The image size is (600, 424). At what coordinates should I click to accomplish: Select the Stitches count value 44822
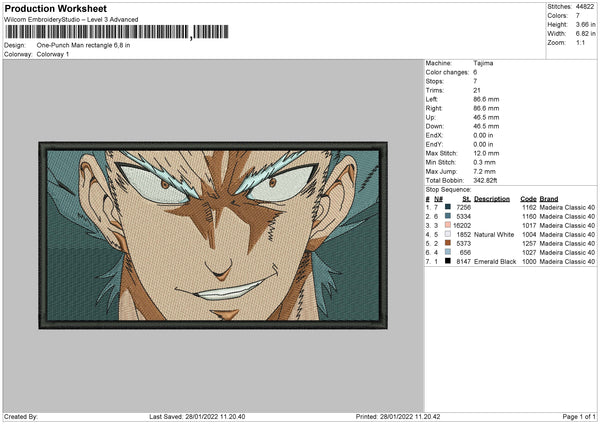(x=583, y=7)
